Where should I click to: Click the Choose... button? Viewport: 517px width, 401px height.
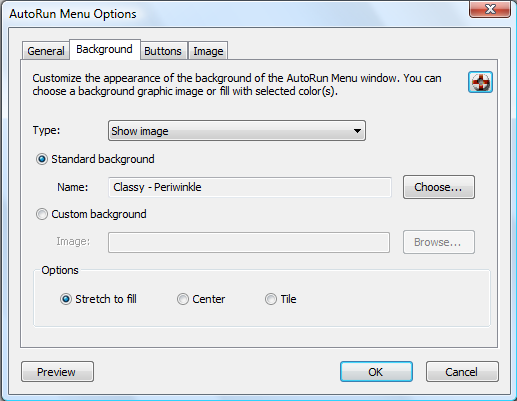(x=439, y=187)
